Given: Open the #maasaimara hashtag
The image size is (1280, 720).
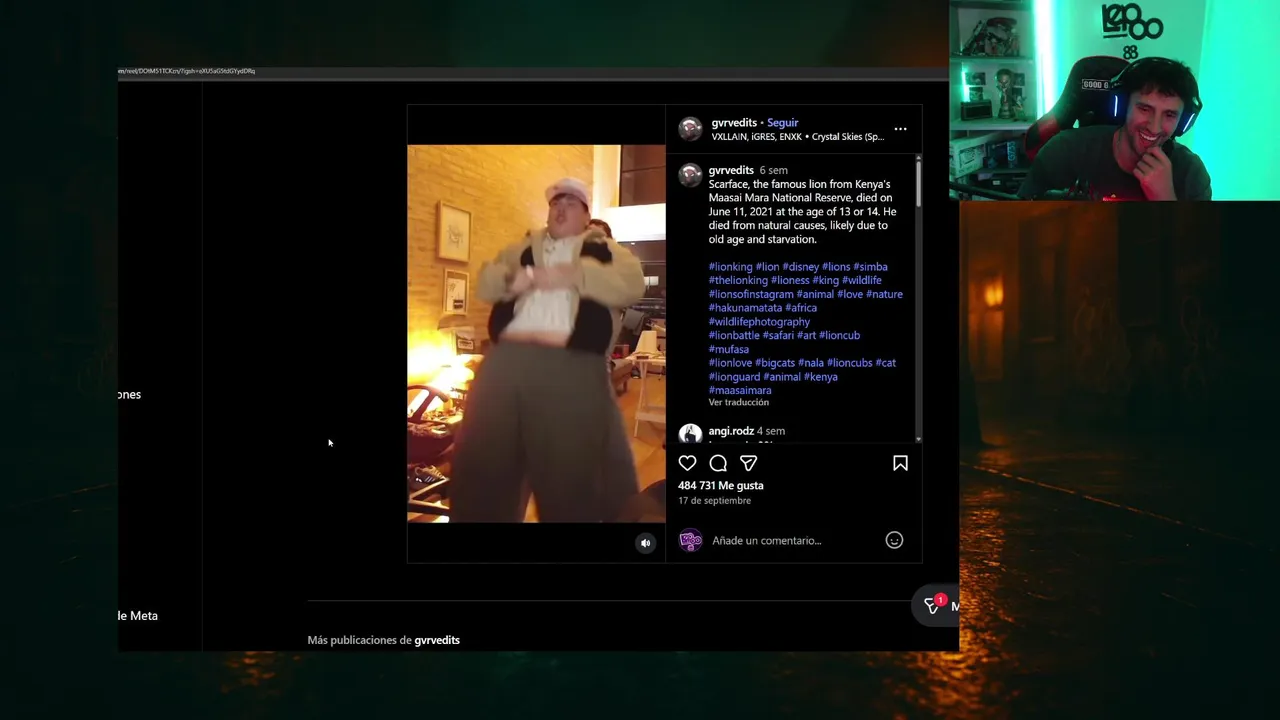Looking at the screenshot, I should (740, 390).
